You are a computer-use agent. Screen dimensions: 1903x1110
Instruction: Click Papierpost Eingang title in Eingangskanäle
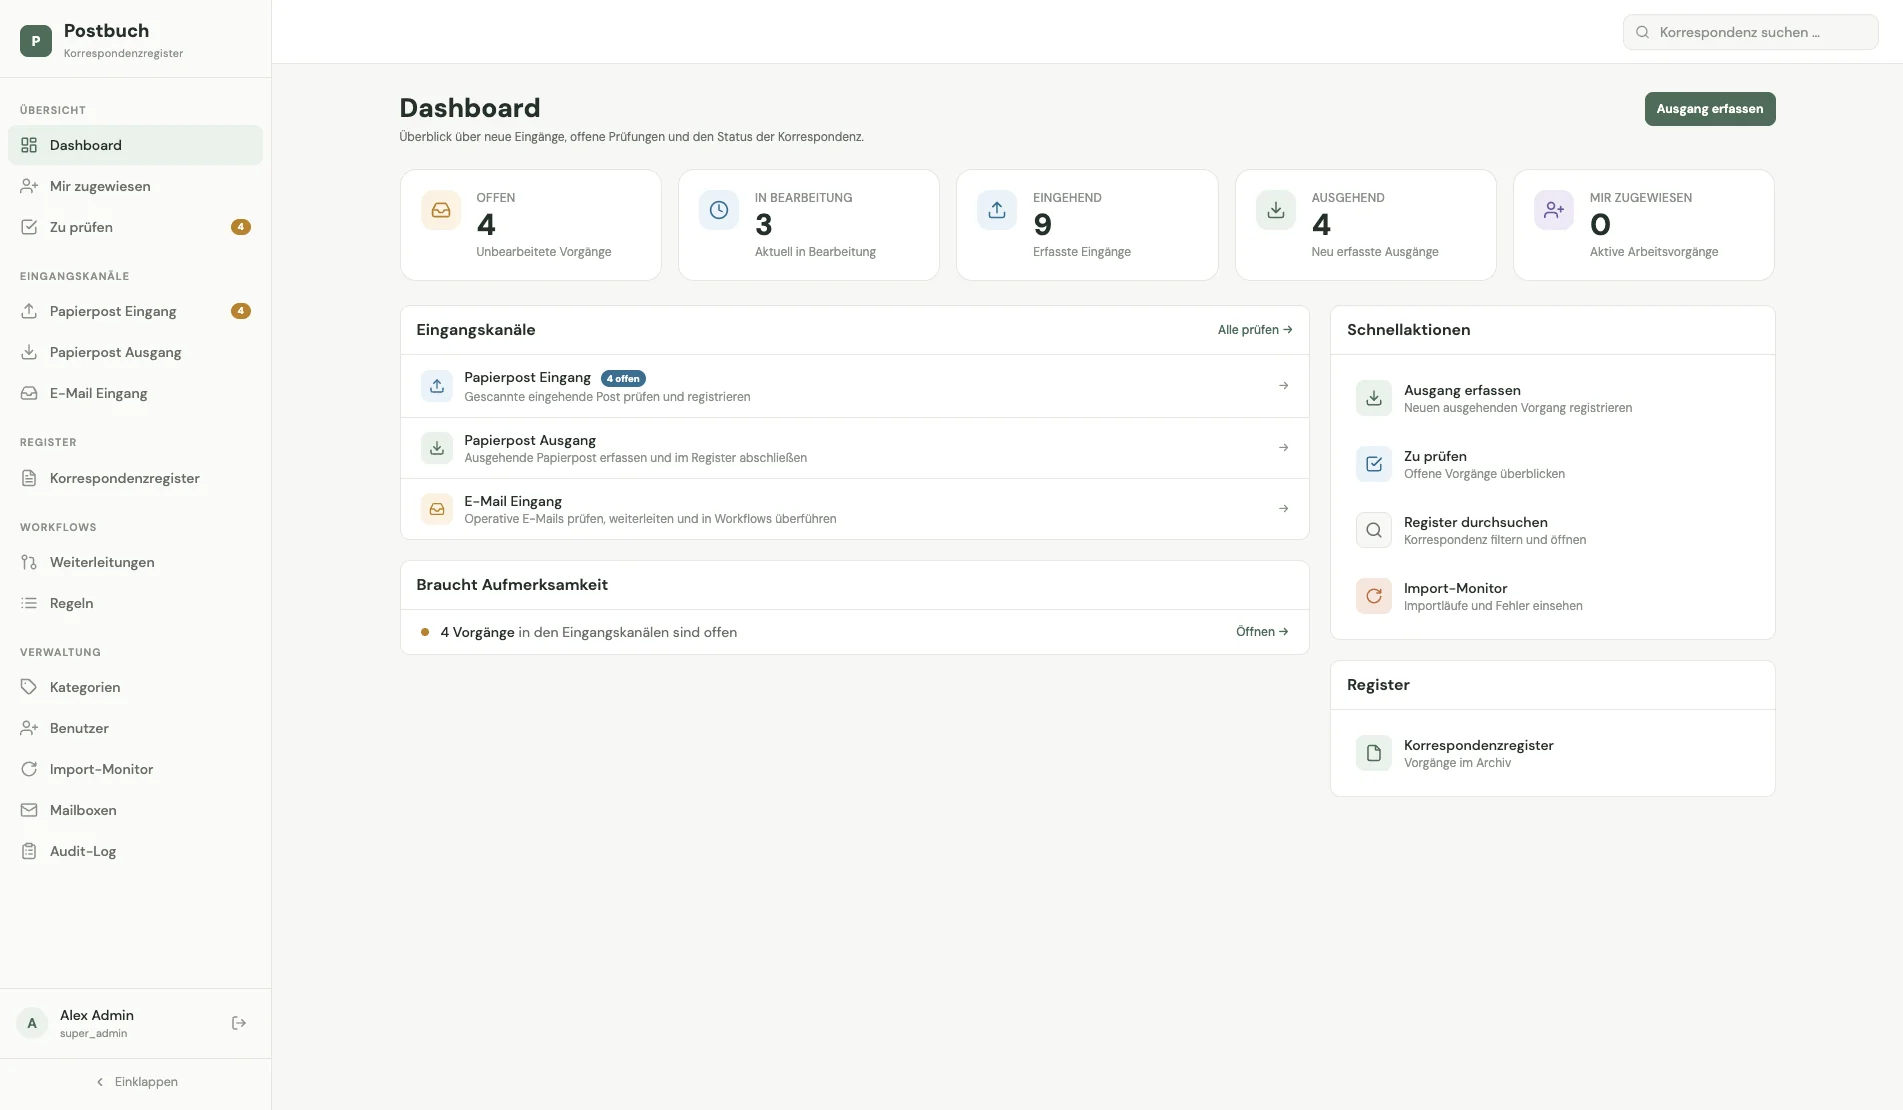pos(527,377)
